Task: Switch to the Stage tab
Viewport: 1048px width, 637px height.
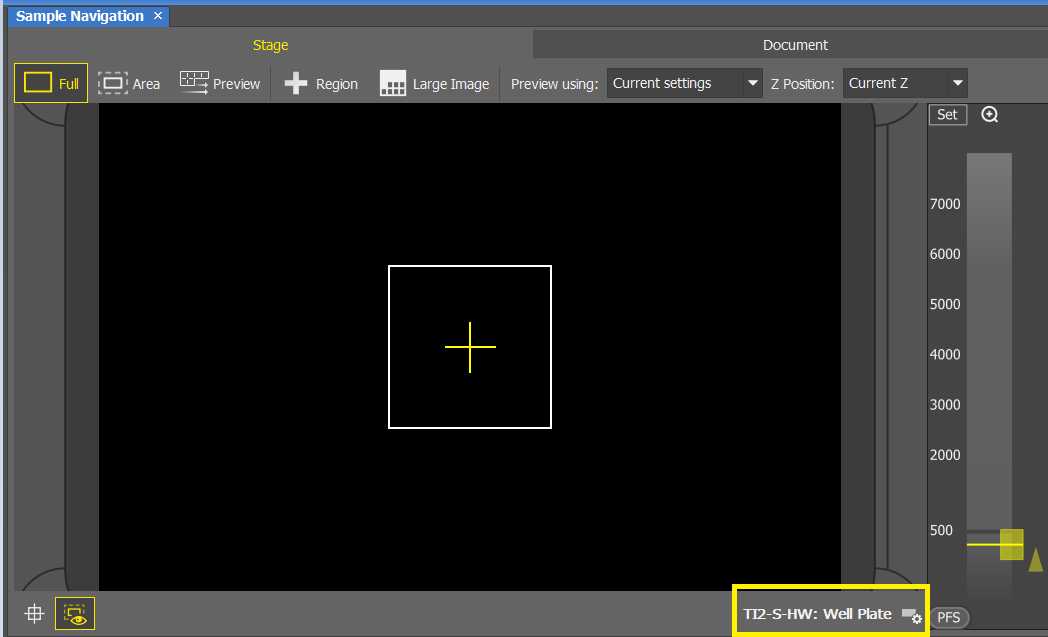Action: [270, 45]
